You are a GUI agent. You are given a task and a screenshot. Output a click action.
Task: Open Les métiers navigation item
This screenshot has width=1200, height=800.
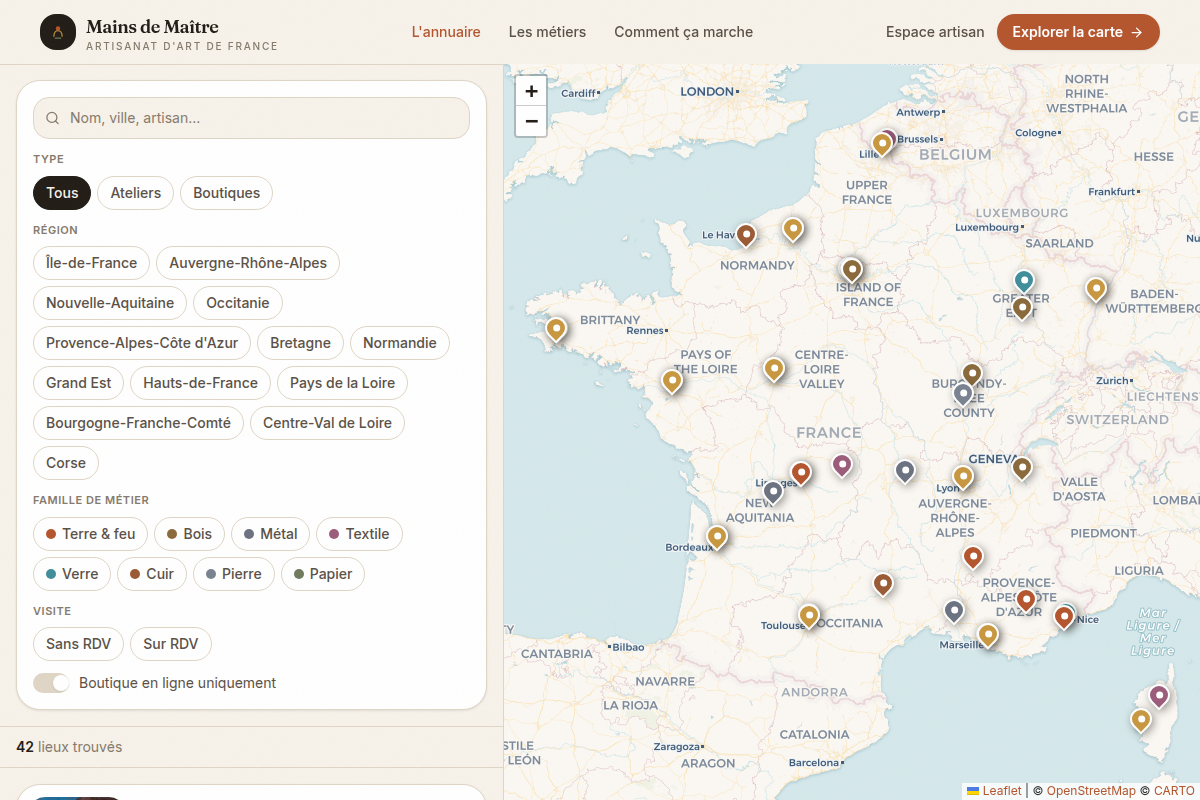pyautogui.click(x=547, y=32)
